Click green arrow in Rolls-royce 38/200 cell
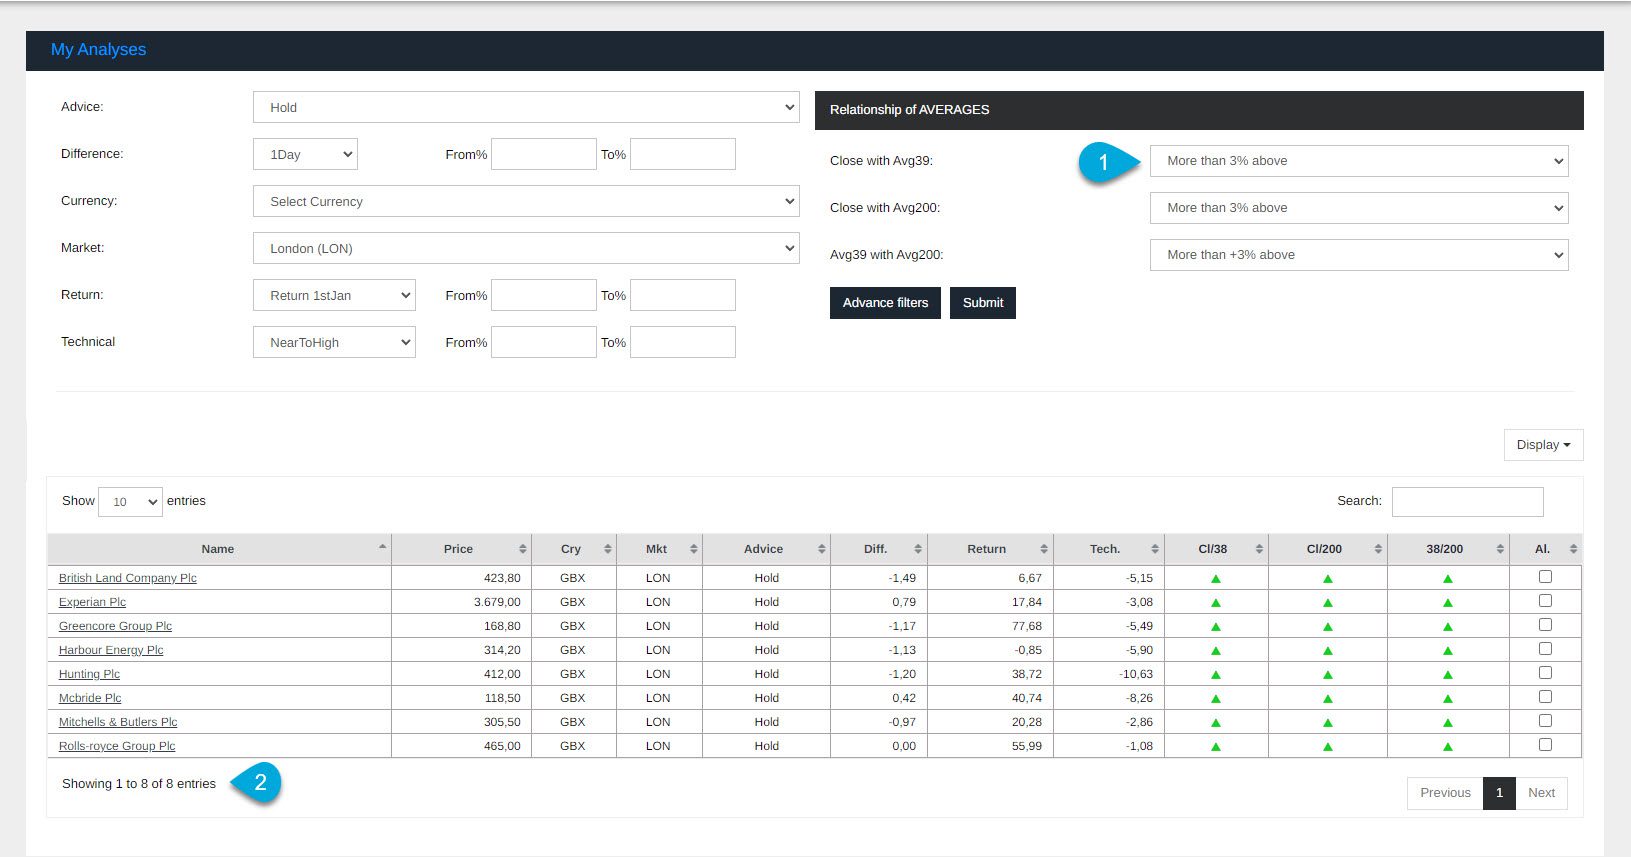Image resolution: width=1631 pixels, height=857 pixels. click(x=1447, y=746)
